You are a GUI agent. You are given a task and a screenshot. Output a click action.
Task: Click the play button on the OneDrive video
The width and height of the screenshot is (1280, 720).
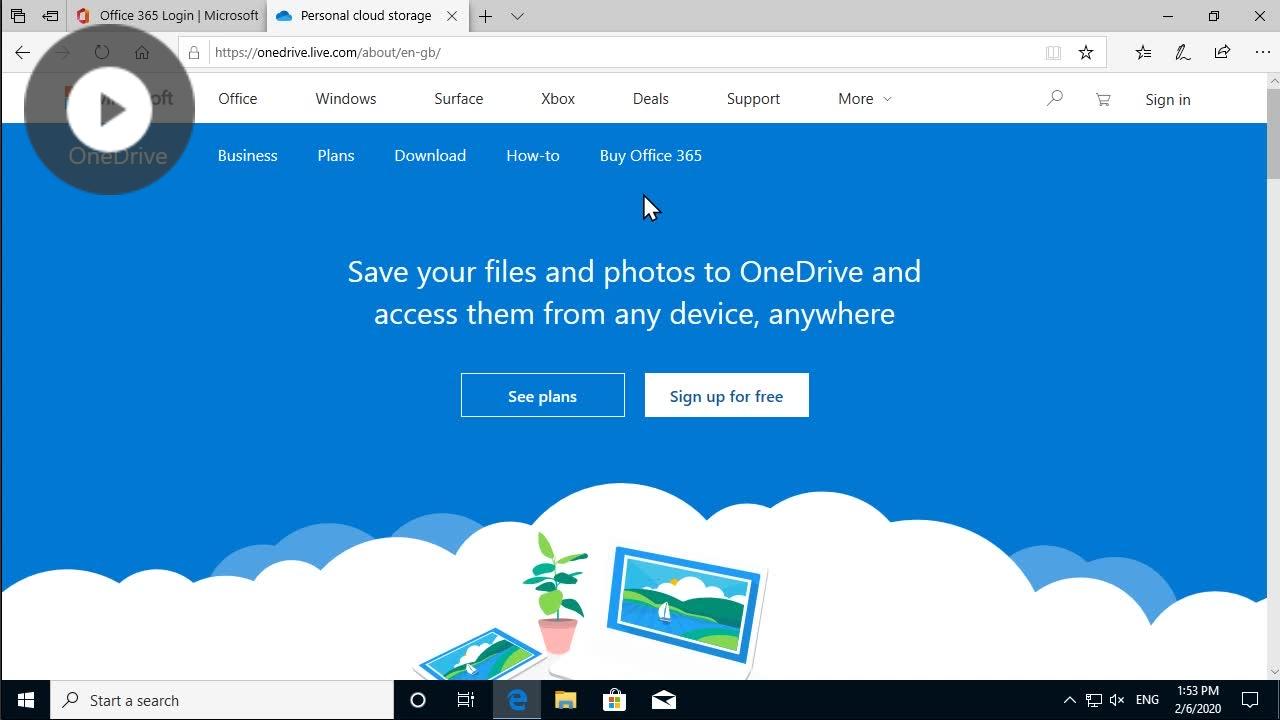click(110, 110)
